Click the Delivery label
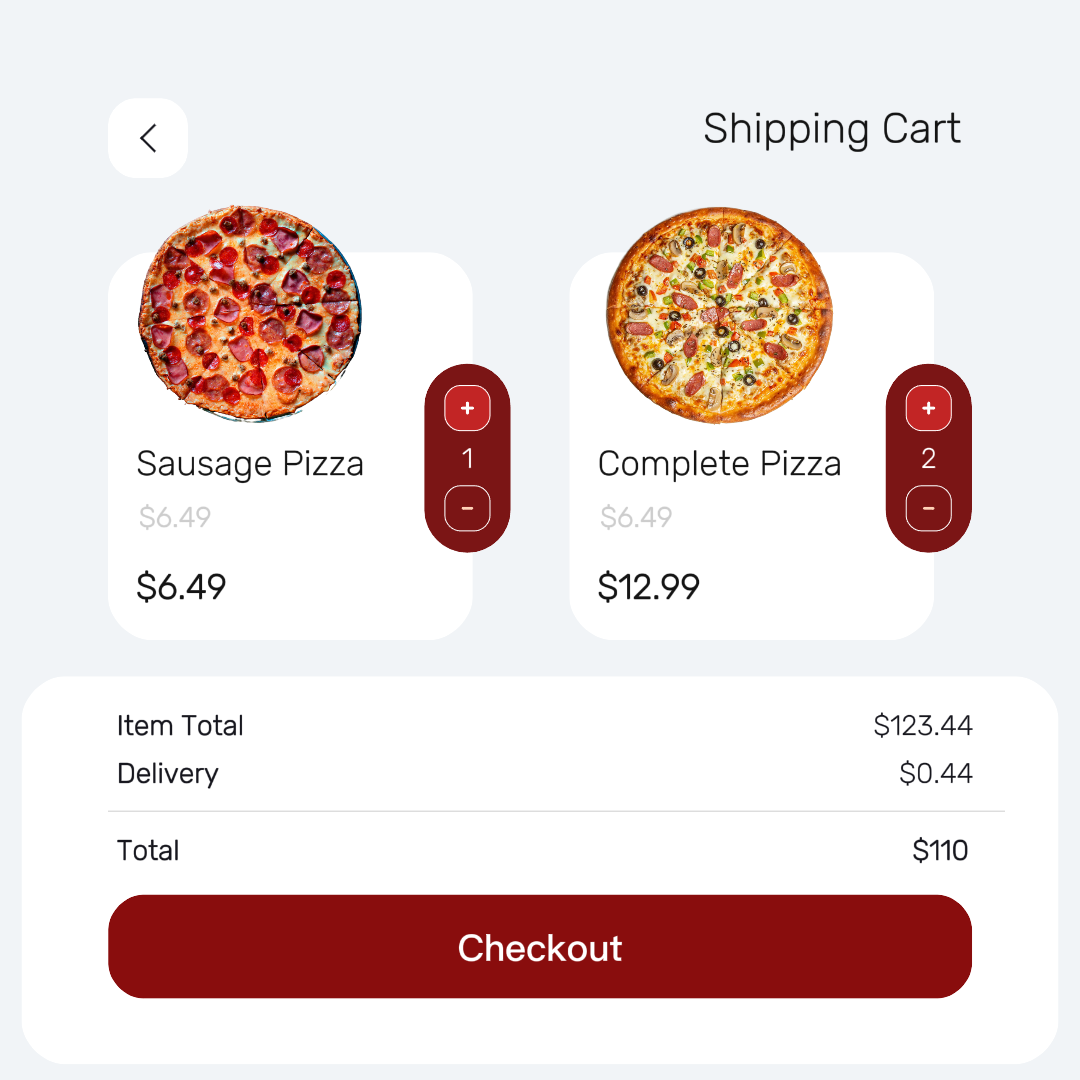The image size is (1080, 1080). pos(167,773)
